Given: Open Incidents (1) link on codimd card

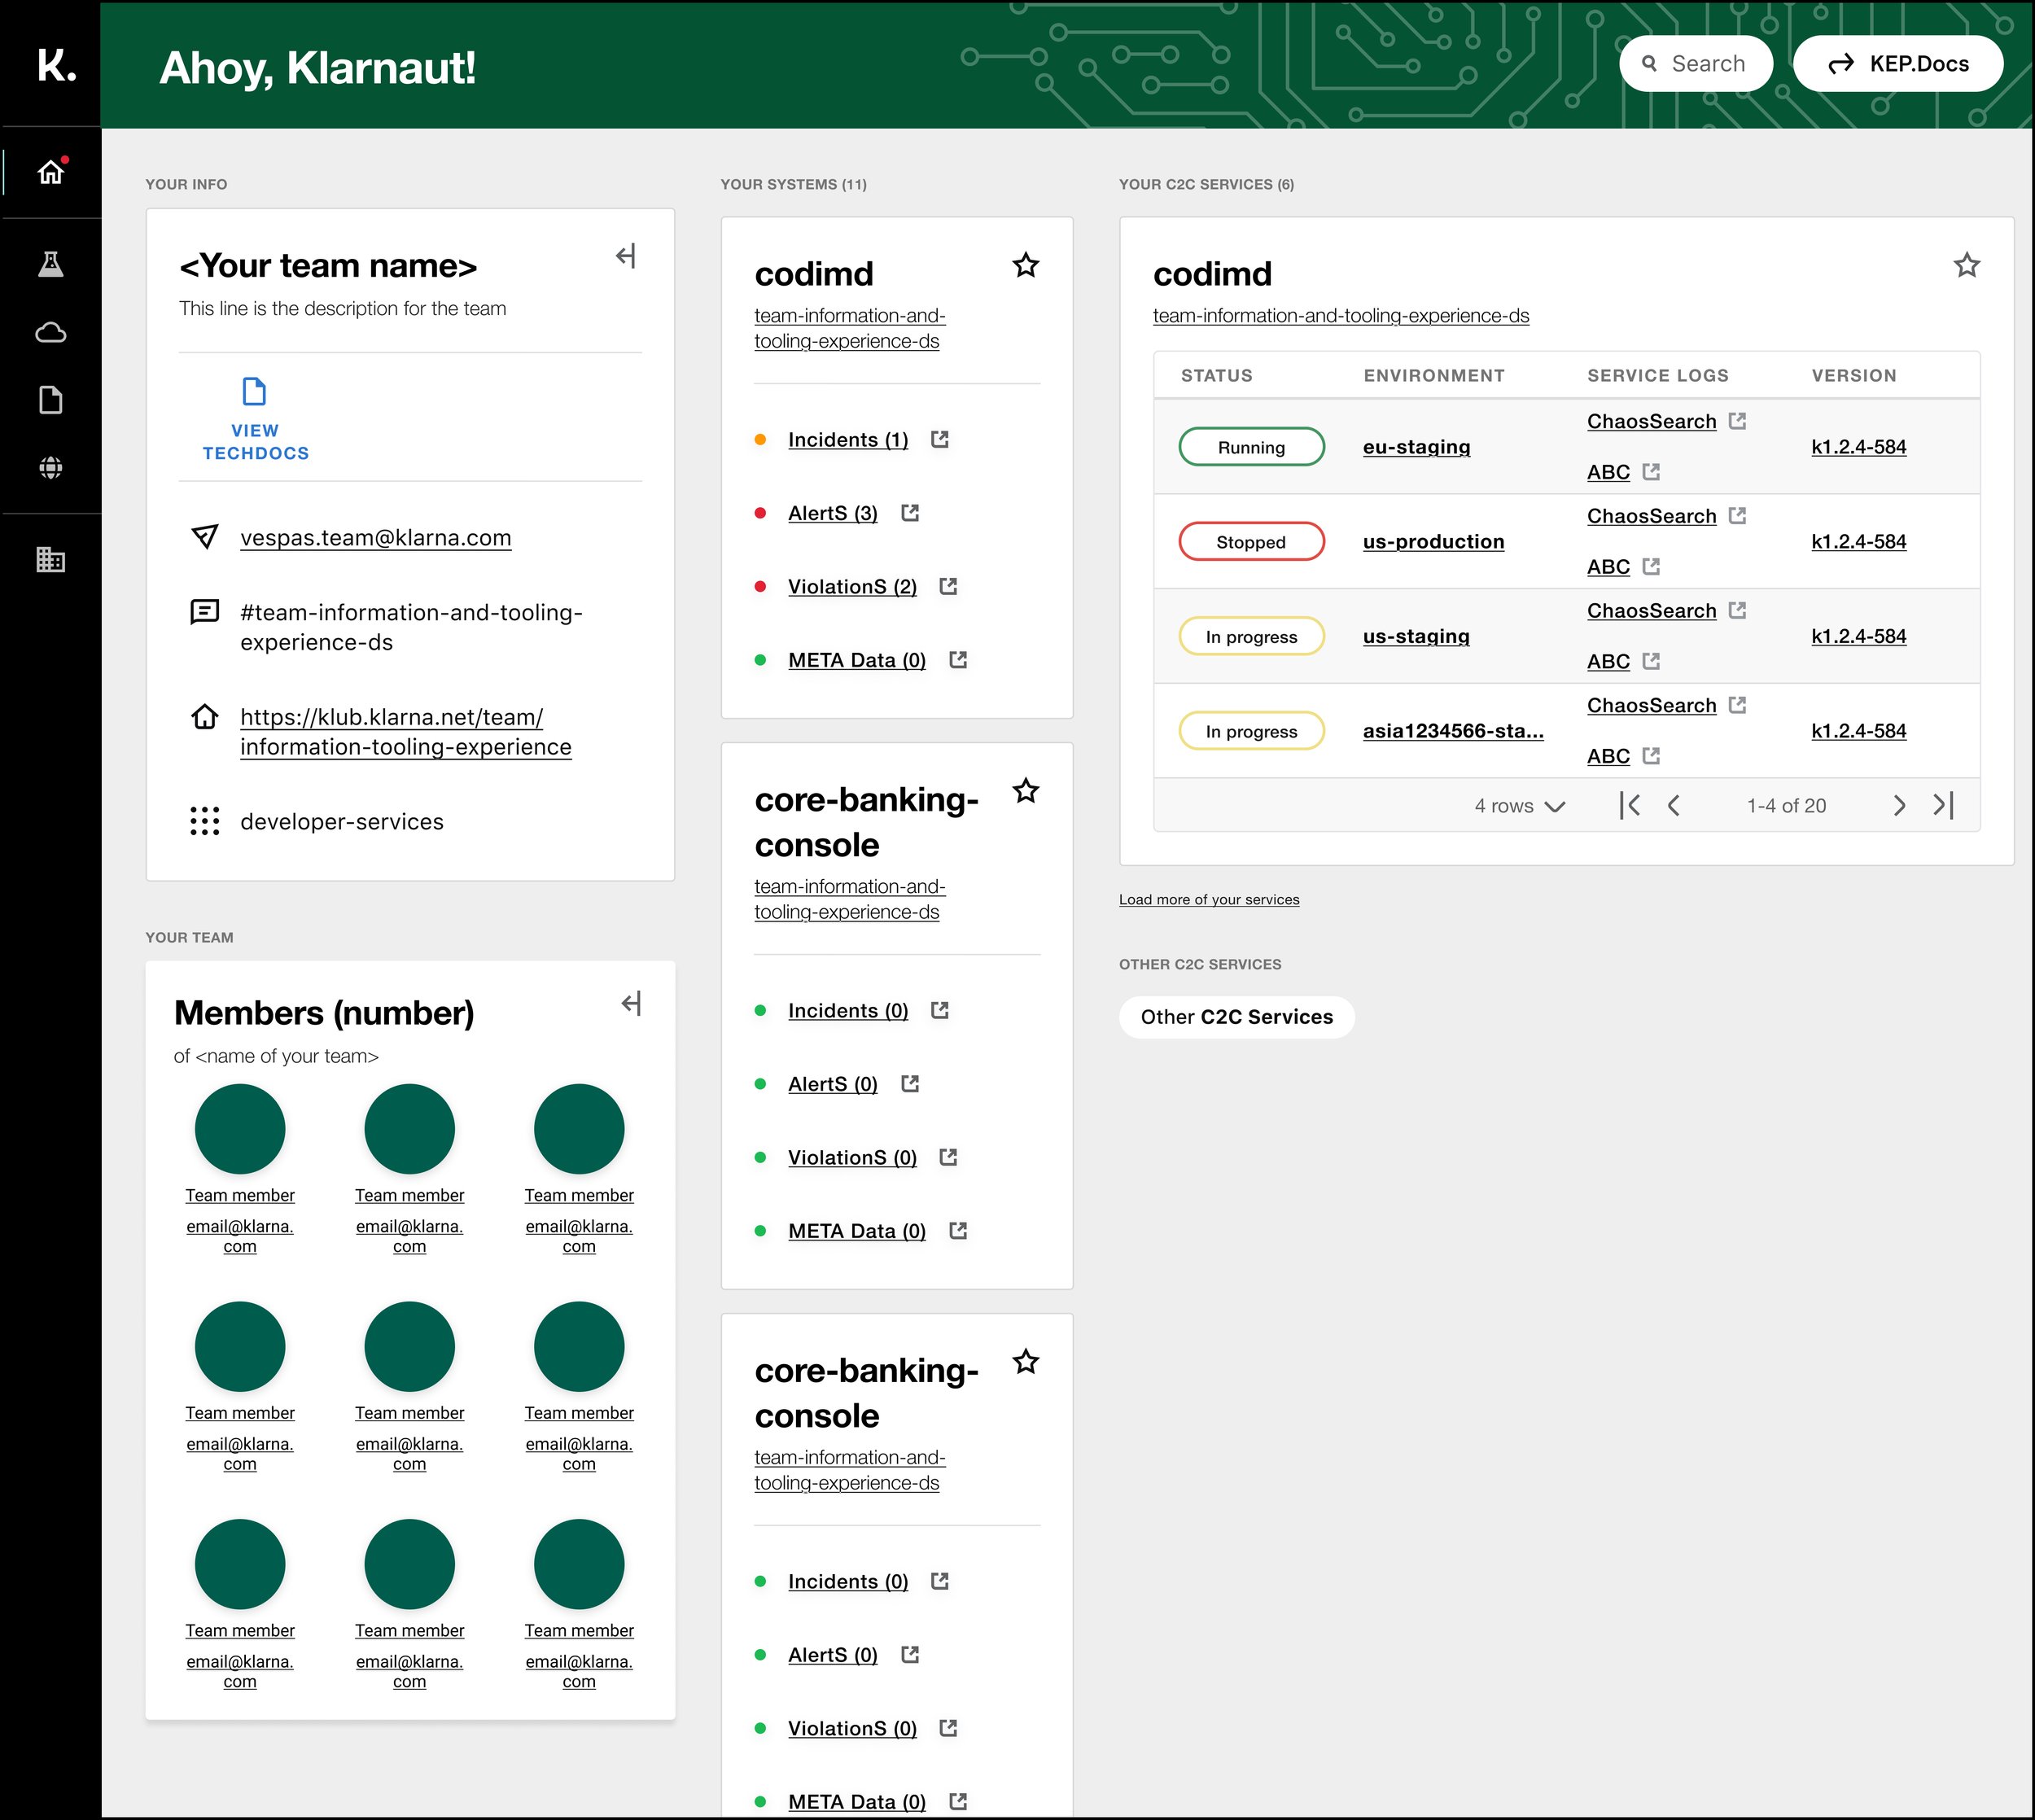Looking at the screenshot, I should click(x=848, y=440).
